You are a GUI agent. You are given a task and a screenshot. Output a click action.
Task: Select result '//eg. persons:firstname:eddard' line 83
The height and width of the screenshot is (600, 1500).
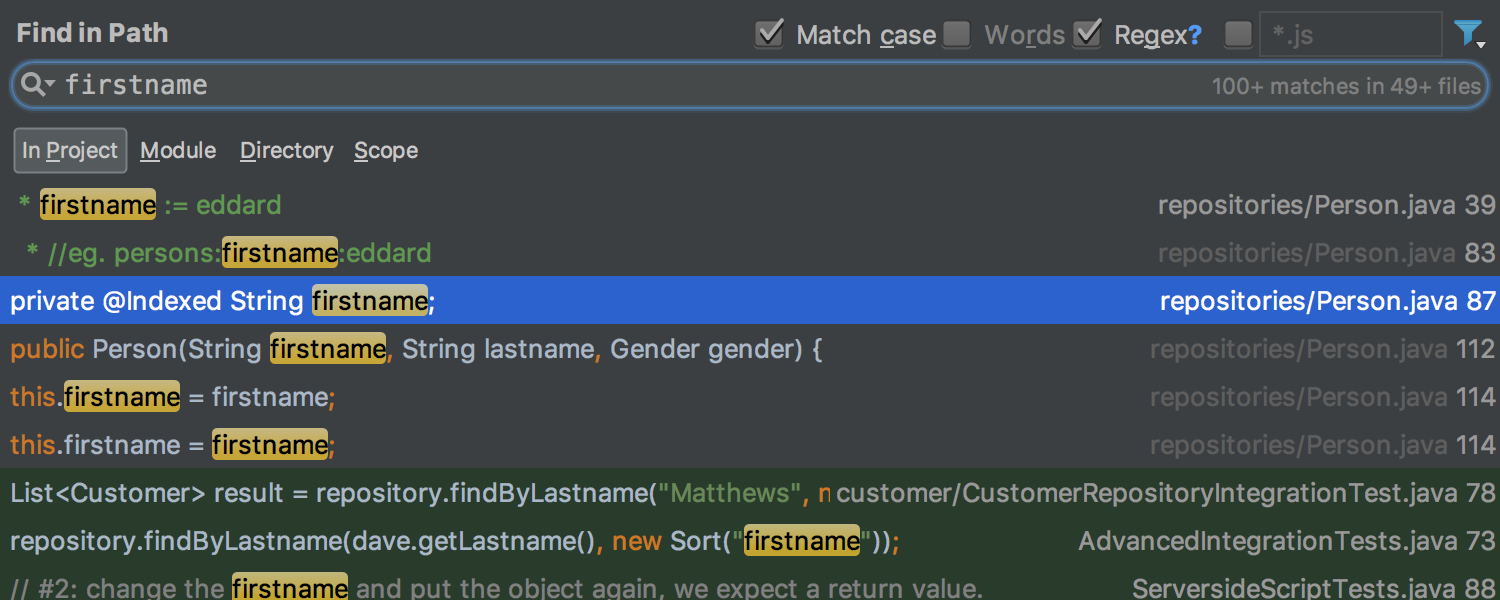[x=750, y=253]
